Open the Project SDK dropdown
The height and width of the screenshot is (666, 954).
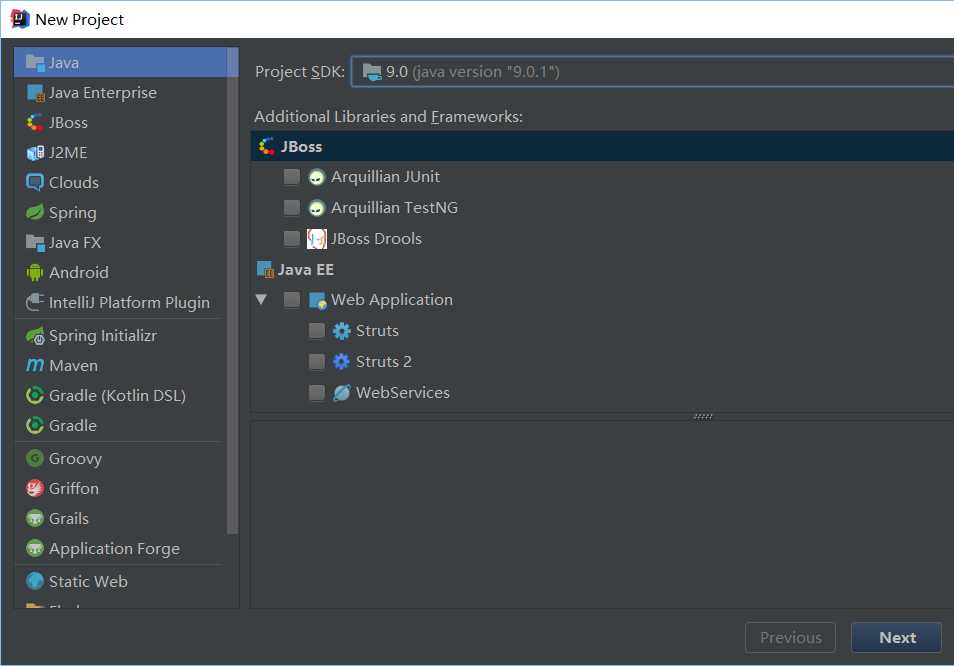point(652,72)
